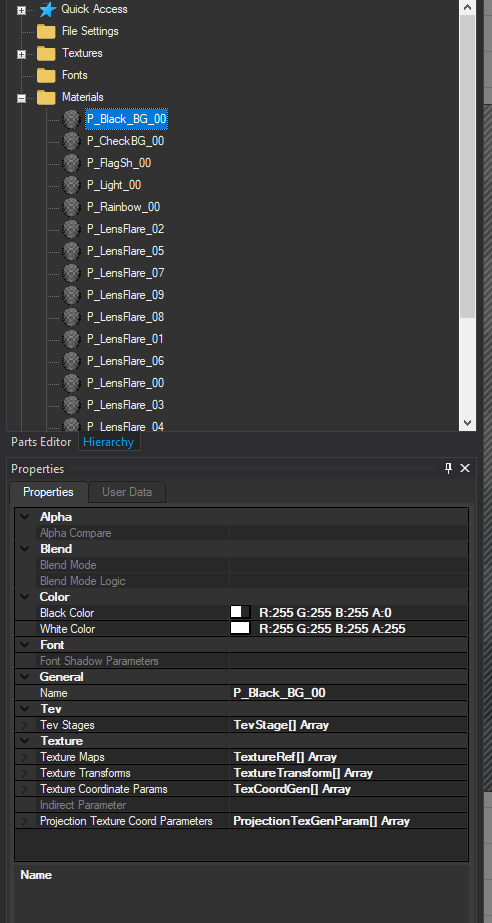Screen dimensions: 492x923
Task: Click the Materials folder icon
Action: pyautogui.click(x=46, y=97)
